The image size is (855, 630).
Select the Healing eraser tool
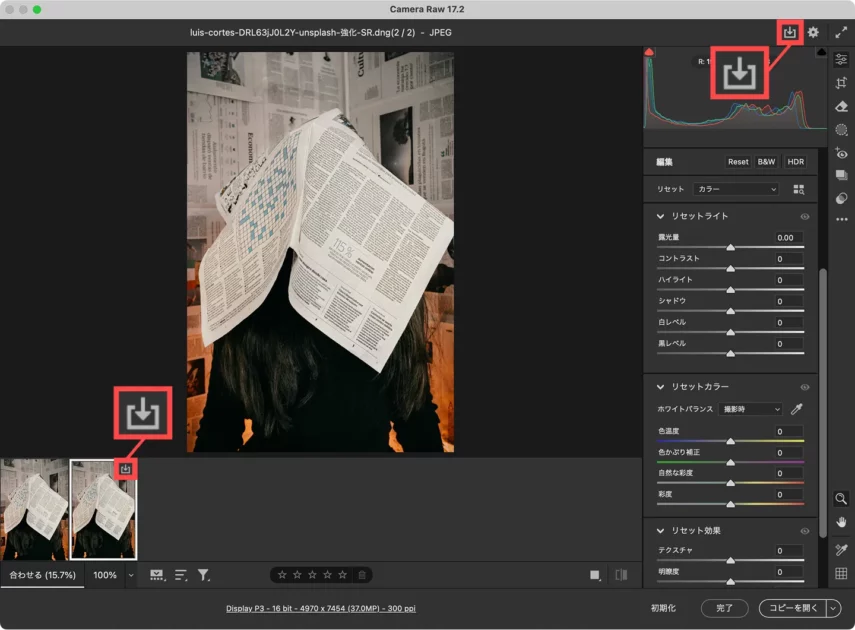click(x=841, y=106)
